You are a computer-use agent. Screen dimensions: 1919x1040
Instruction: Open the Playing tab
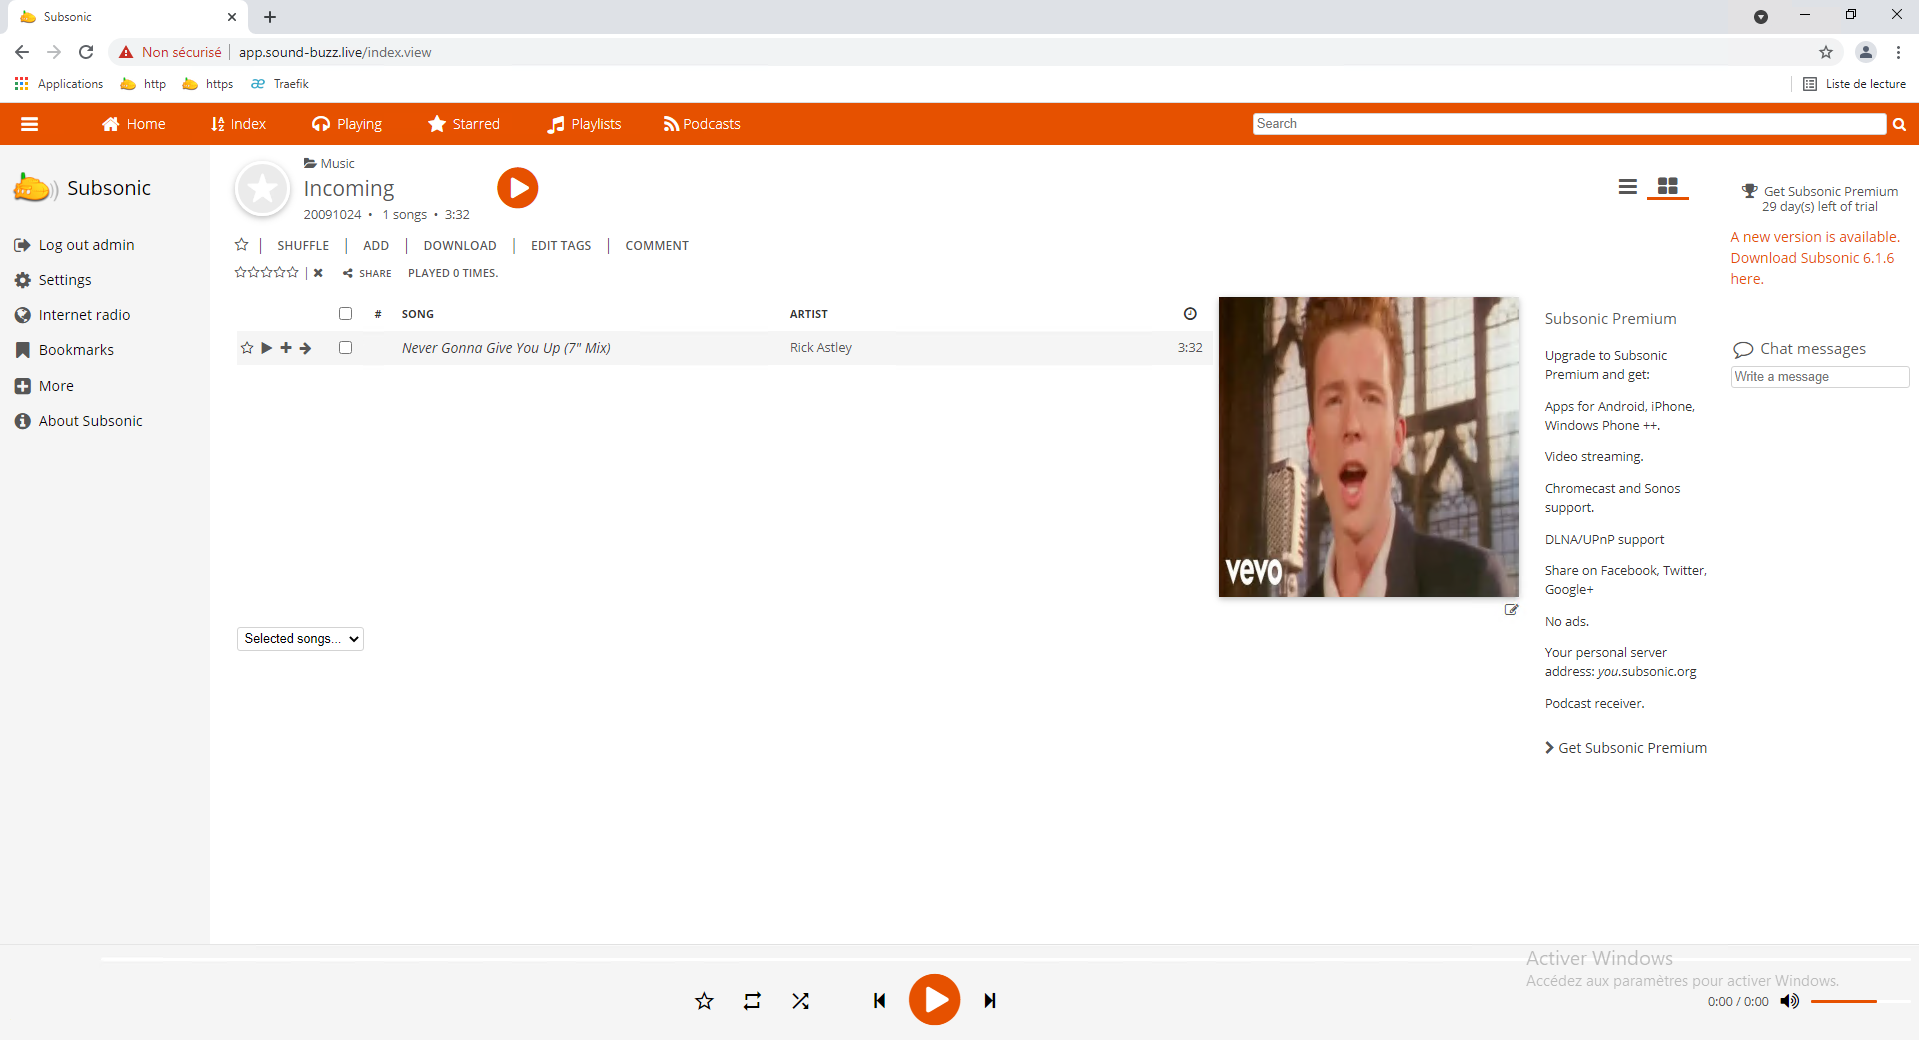[347, 124]
